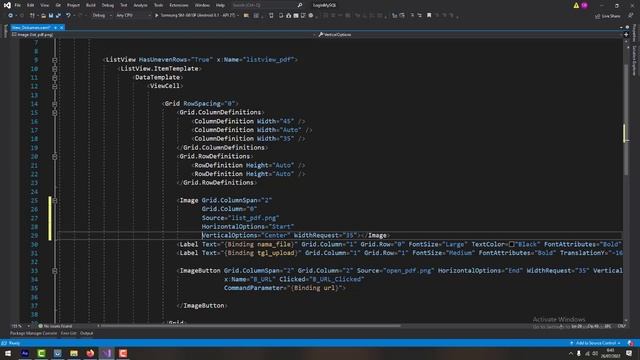Open the Windows Start menu
The height and width of the screenshot is (360, 640).
(8, 353)
